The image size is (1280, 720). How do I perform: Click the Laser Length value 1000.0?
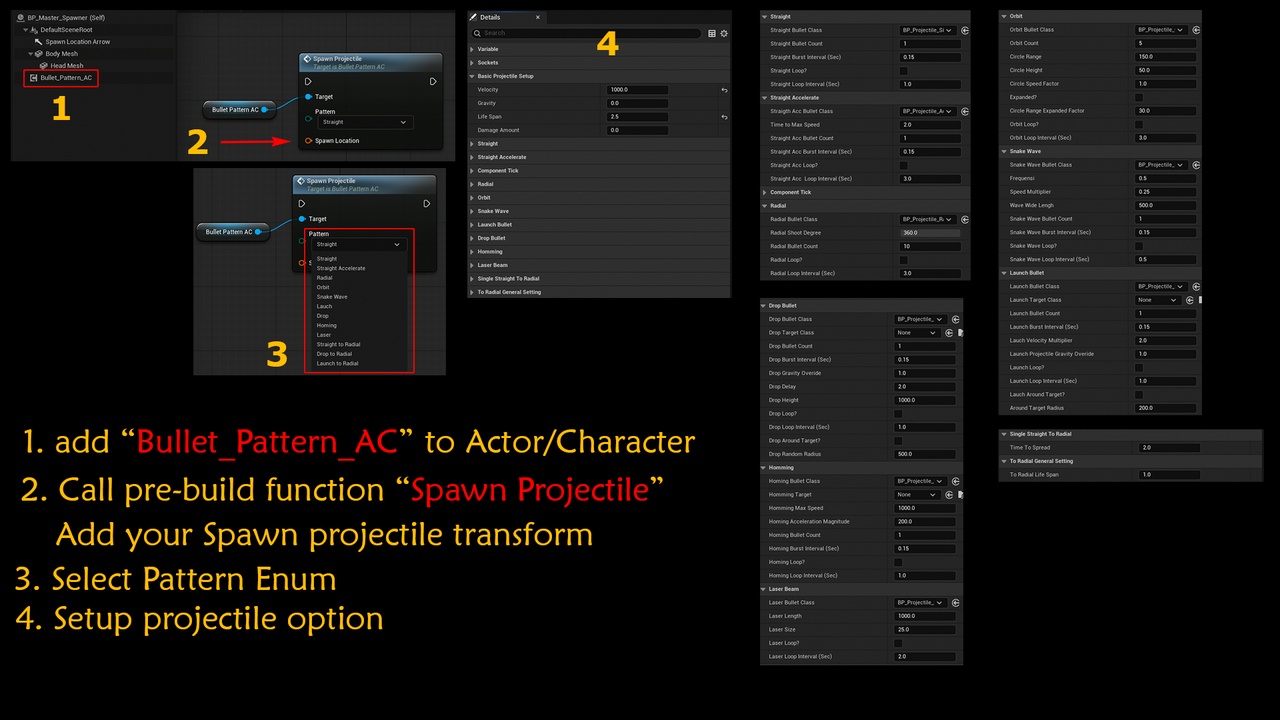tap(924, 616)
